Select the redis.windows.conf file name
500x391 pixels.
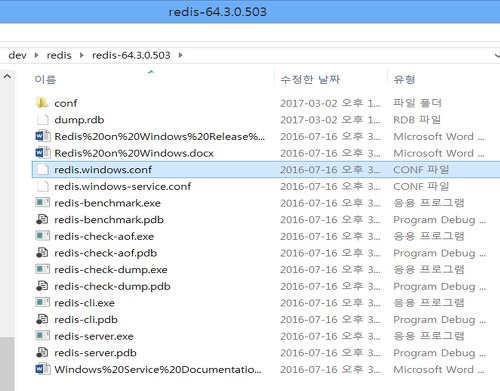coord(103,170)
